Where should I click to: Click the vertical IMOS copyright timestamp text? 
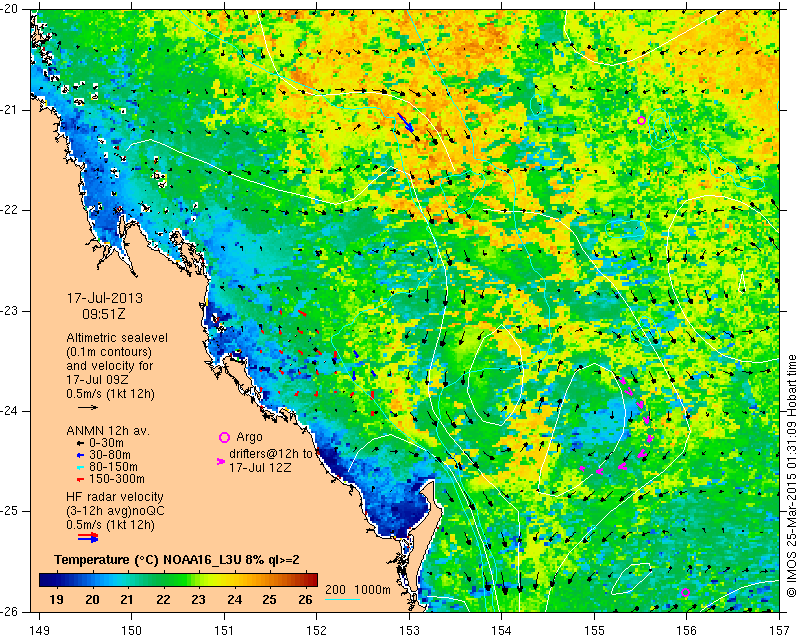[791, 475]
